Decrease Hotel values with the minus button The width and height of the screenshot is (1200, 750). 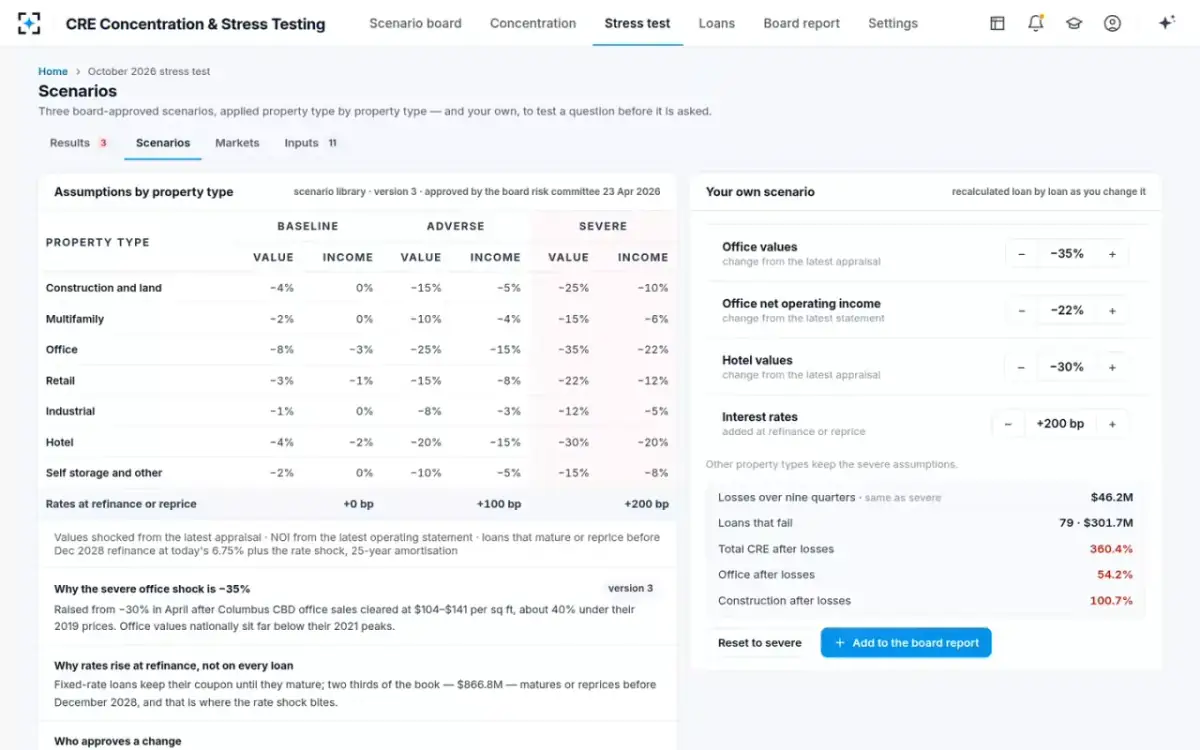(x=1021, y=367)
